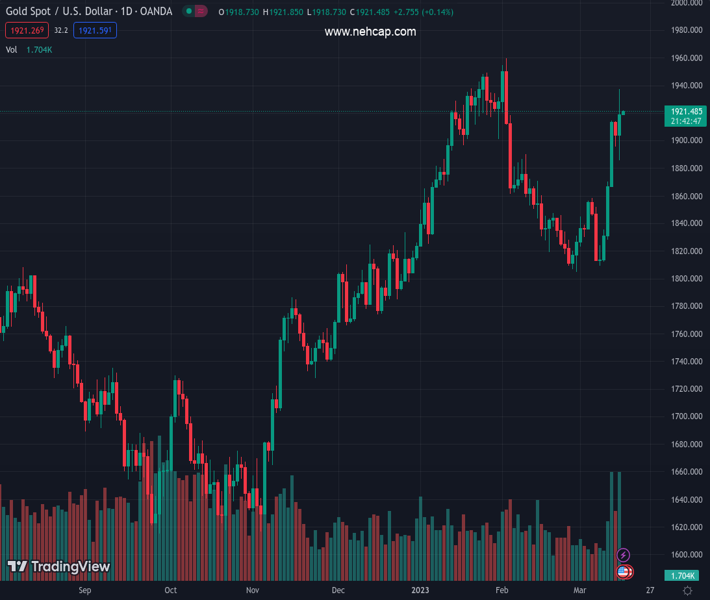This screenshot has width=710, height=600.
Task: Click the Feb label on time axis
Action: 502,591
